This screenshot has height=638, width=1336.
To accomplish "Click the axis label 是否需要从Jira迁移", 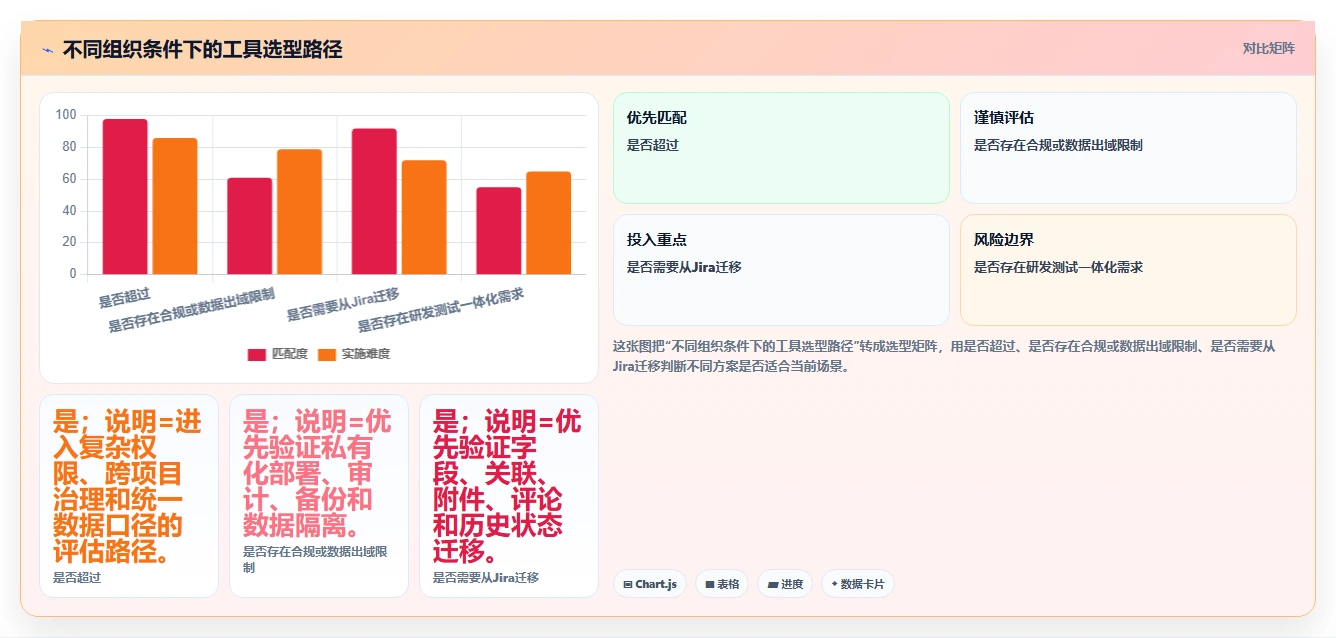I will 343,304.
